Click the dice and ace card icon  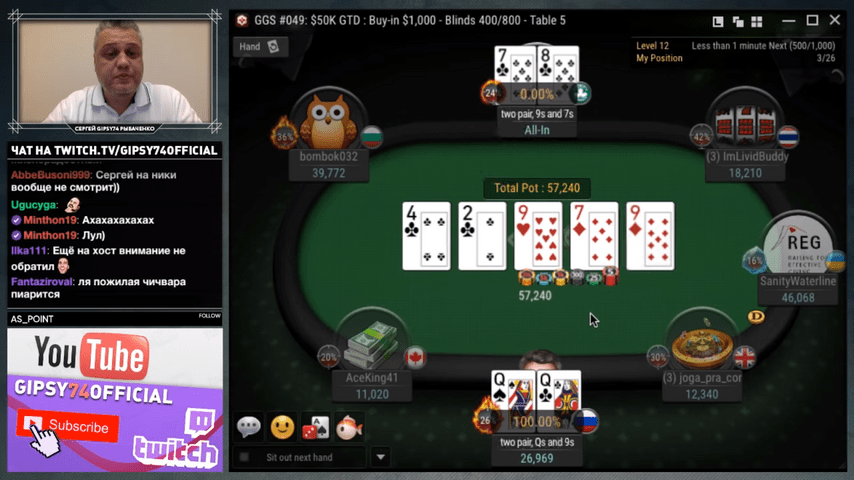[x=315, y=427]
